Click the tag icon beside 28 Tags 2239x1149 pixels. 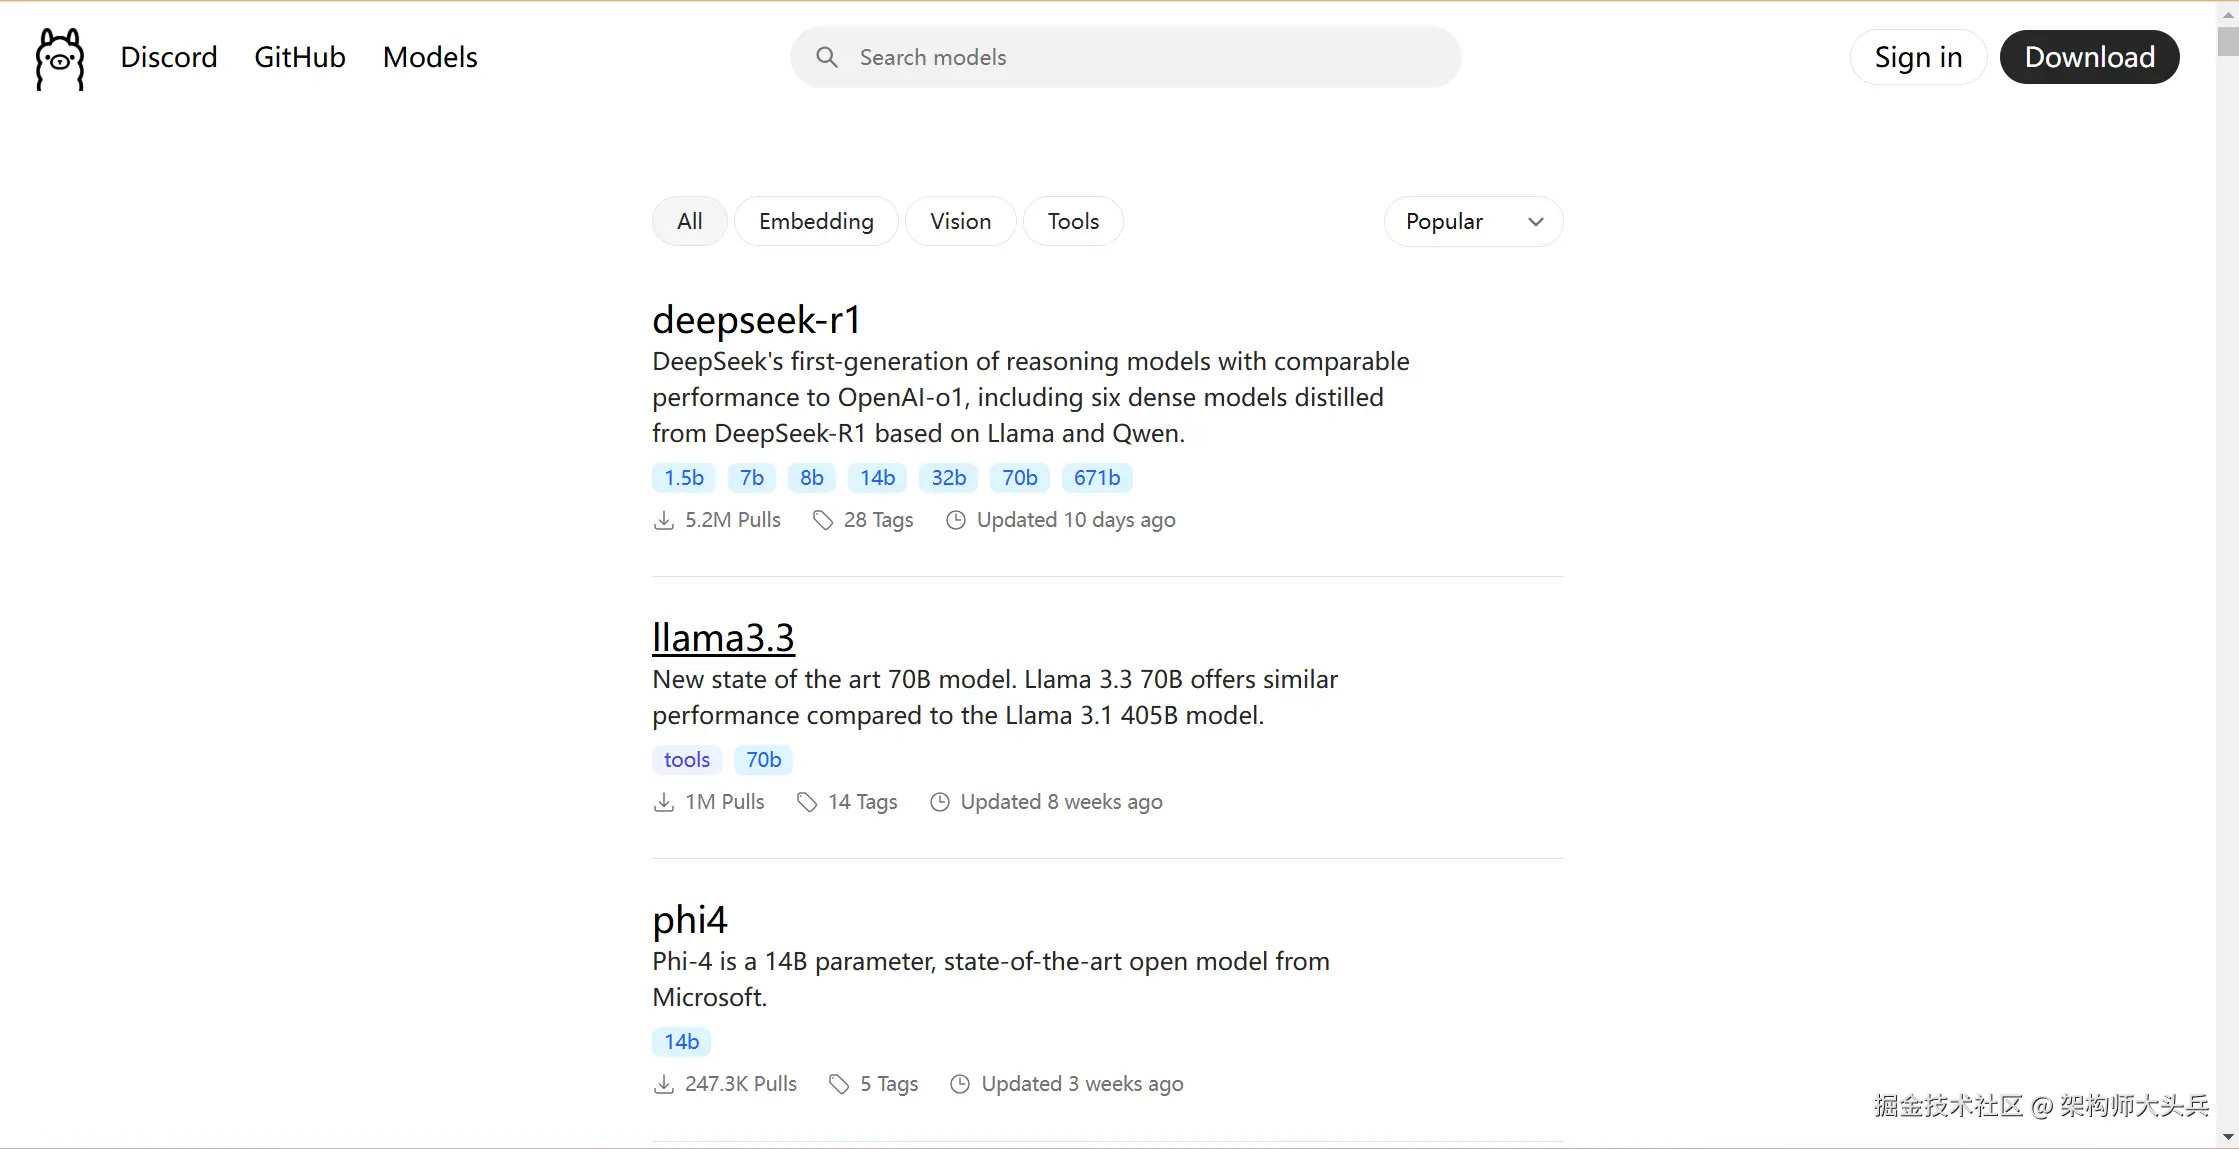pos(822,520)
